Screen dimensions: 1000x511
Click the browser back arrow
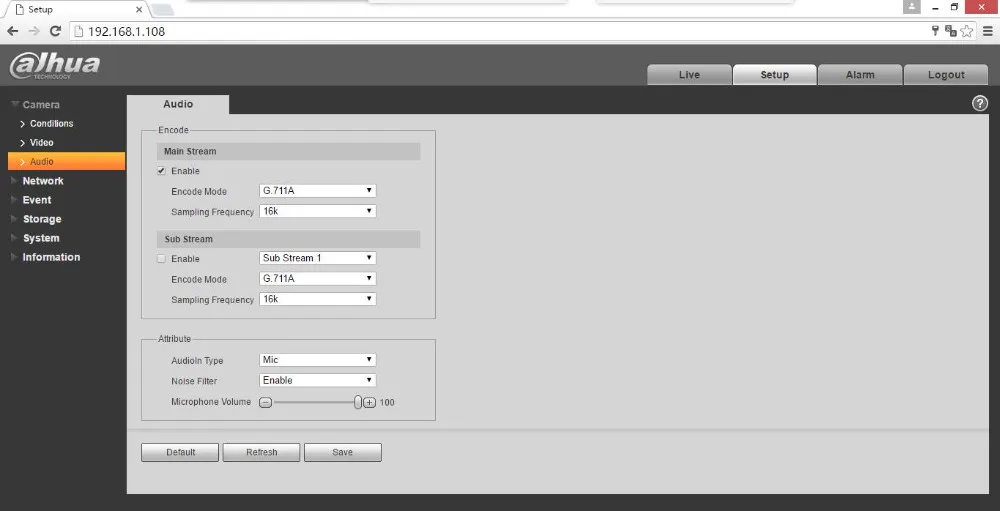point(13,31)
